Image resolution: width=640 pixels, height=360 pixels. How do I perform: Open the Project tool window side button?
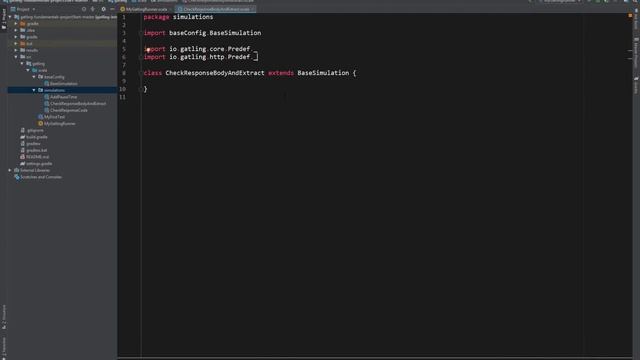pyautogui.click(x=4, y=19)
